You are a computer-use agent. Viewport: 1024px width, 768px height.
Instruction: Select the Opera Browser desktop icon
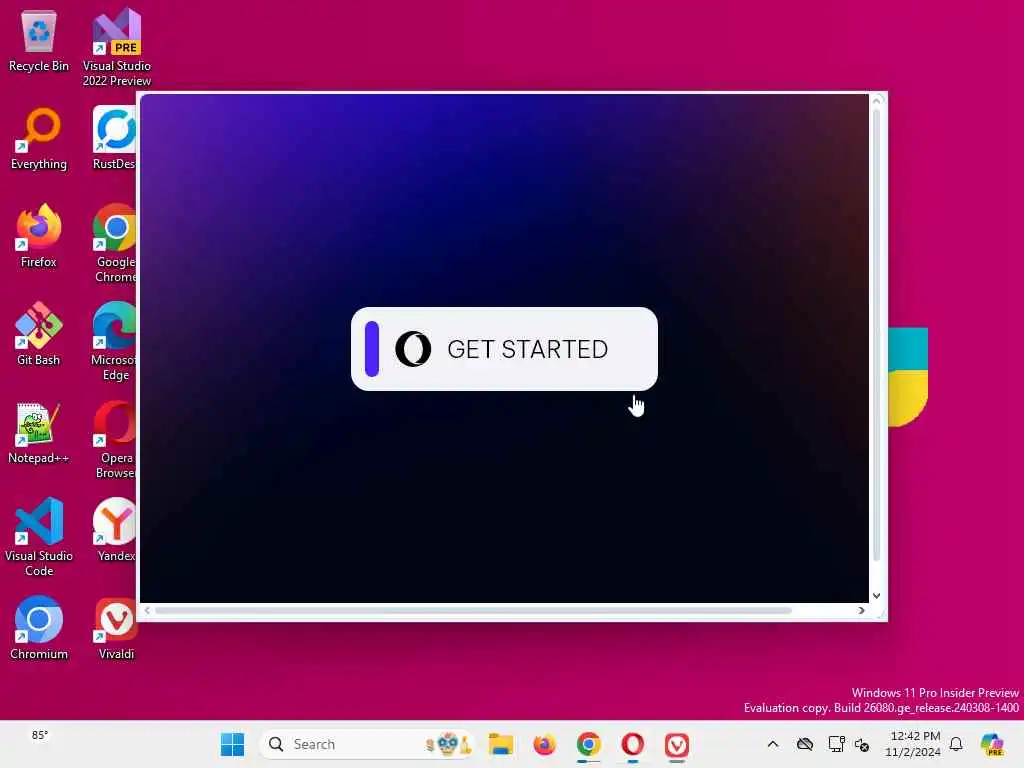(x=115, y=439)
